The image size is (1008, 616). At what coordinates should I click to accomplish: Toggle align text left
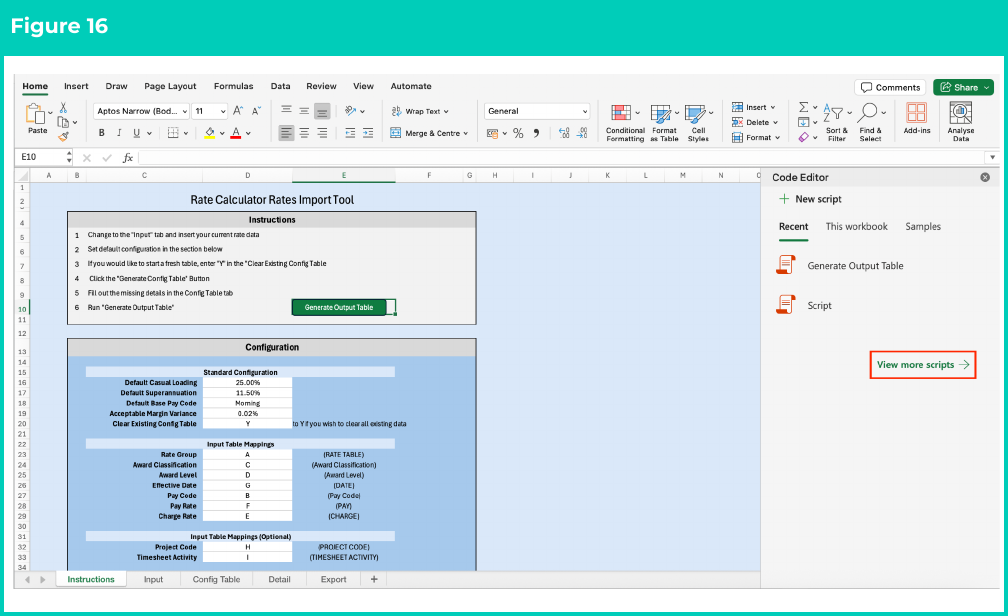click(286, 132)
